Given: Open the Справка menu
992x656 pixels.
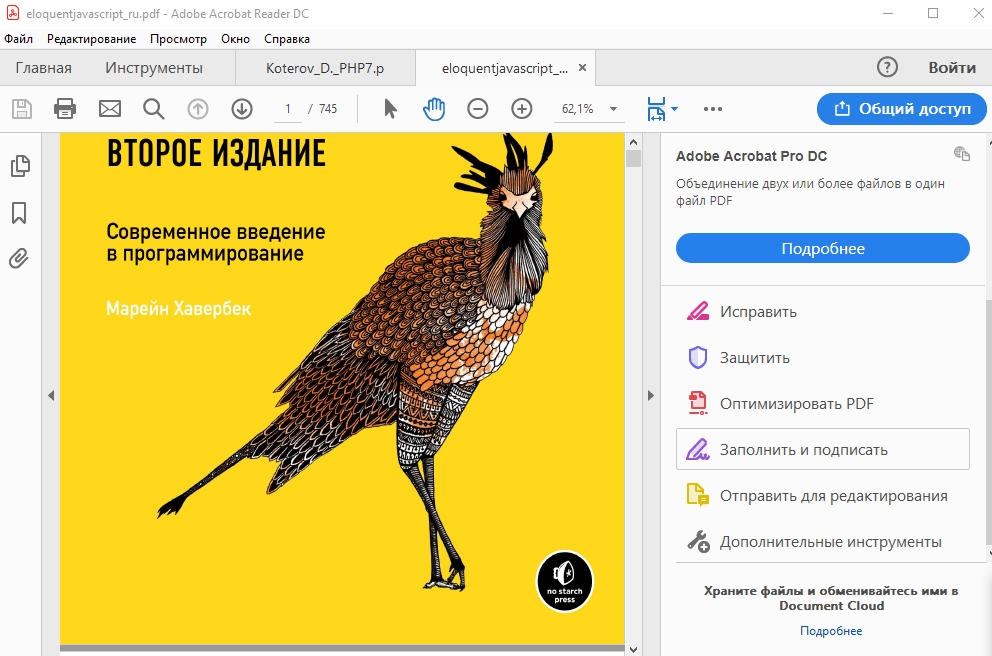Looking at the screenshot, I should (x=287, y=39).
